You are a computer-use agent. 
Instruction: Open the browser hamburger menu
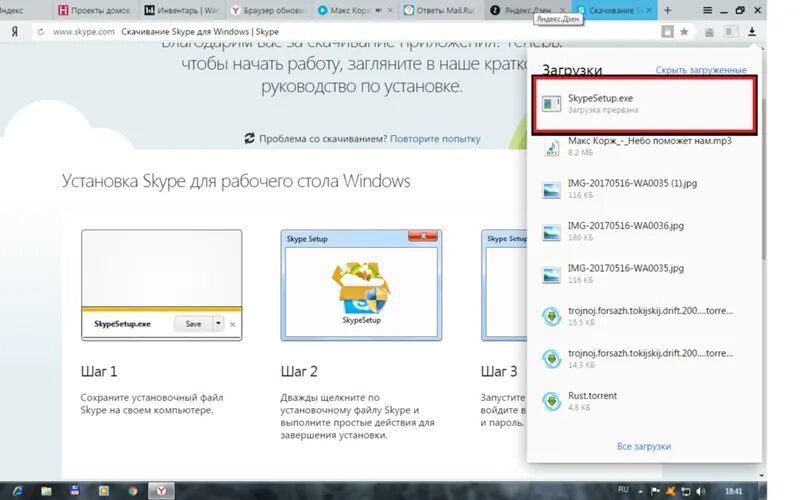pyautogui.click(x=707, y=10)
